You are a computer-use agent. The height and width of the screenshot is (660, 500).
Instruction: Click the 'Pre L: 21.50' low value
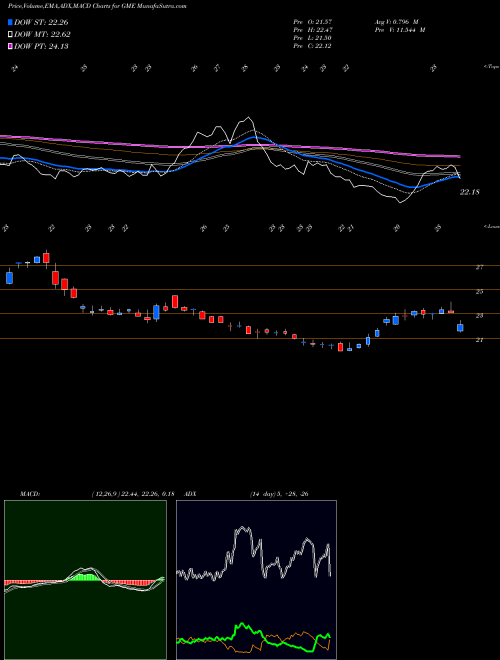tap(313, 38)
